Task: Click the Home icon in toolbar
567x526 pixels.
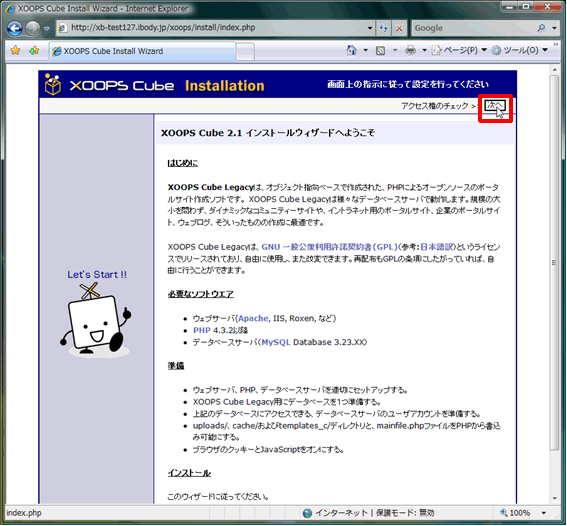Action: 351,50
